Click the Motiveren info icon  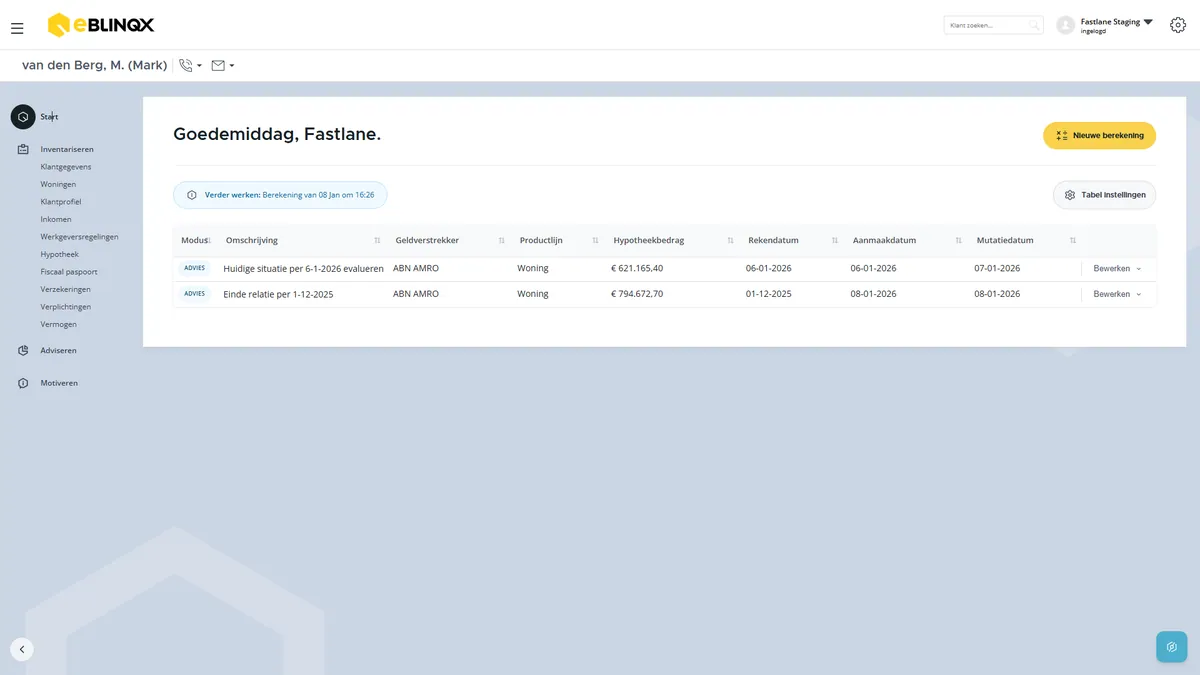pos(23,383)
